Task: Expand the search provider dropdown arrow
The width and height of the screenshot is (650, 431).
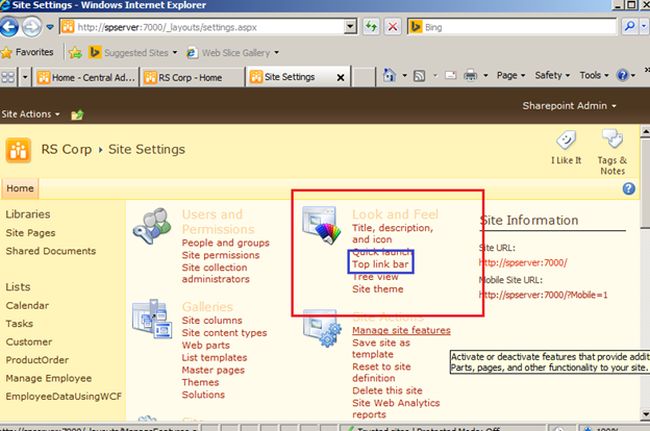Action: click(x=644, y=27)
